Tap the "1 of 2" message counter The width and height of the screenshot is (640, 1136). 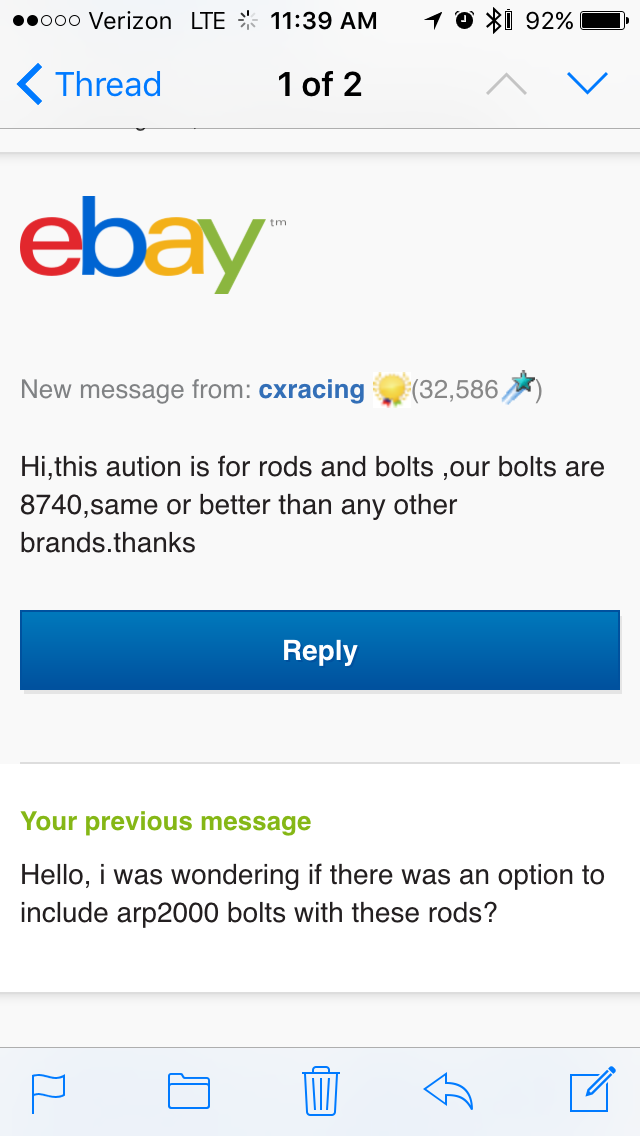click(320, 85)
